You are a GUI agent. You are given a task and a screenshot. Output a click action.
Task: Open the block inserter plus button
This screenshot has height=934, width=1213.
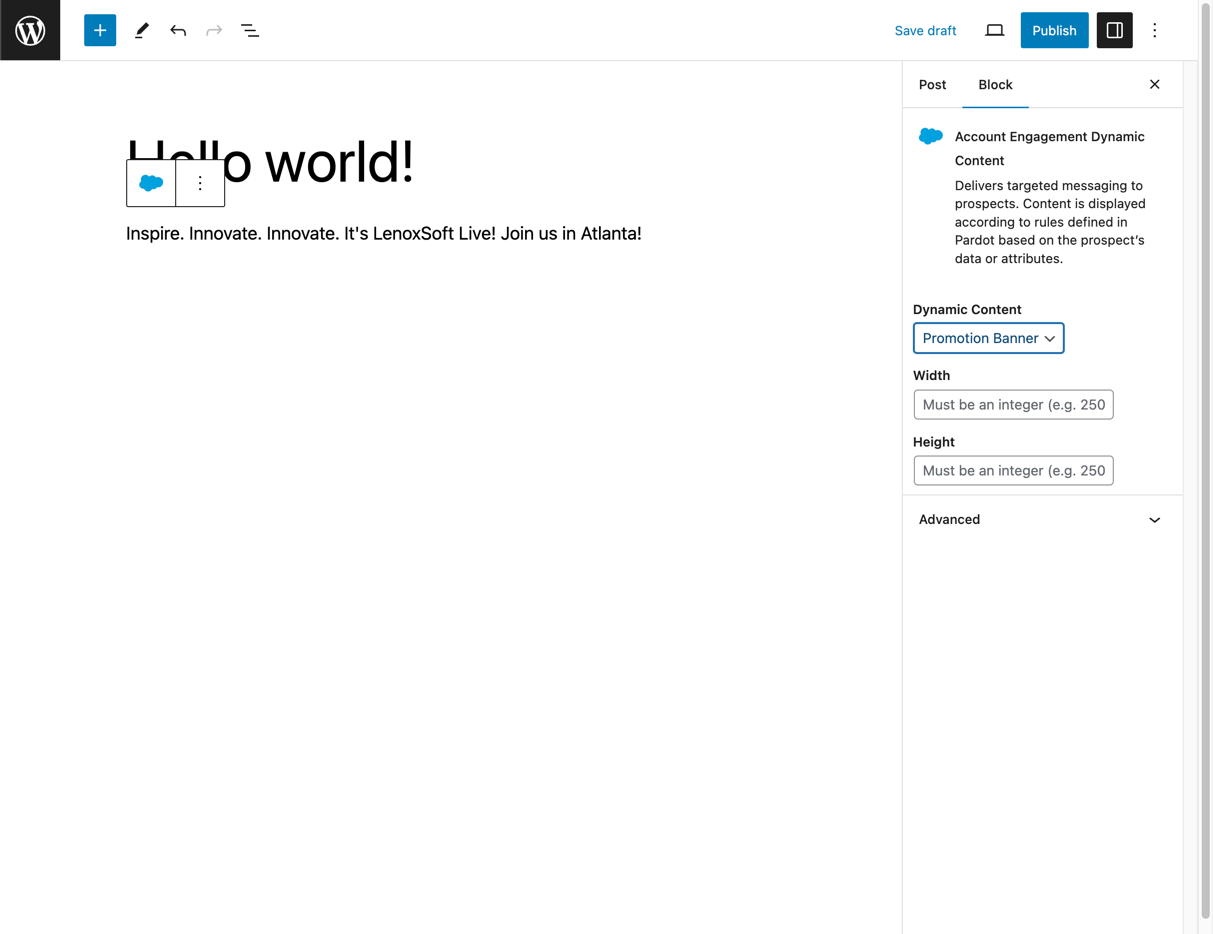point(100,30)
